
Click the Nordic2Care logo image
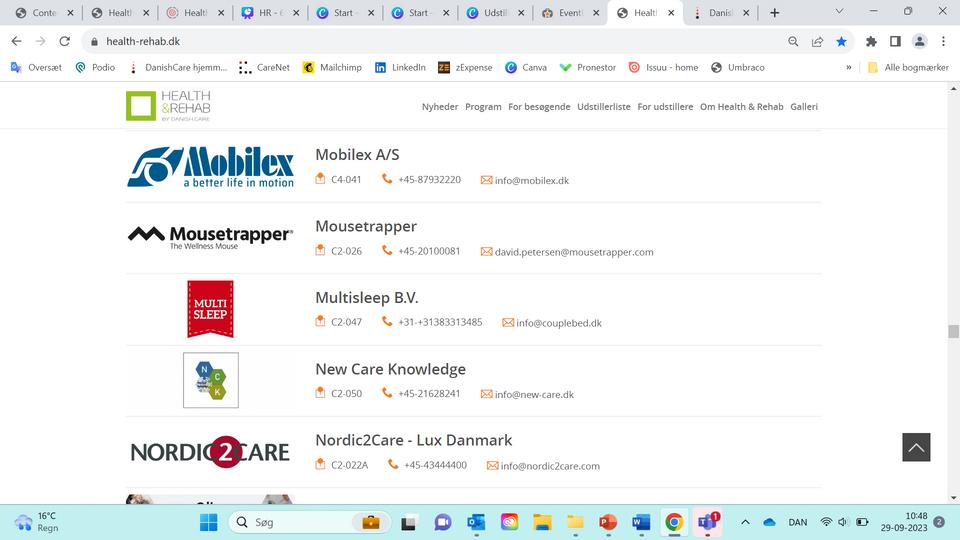(210, 452)
